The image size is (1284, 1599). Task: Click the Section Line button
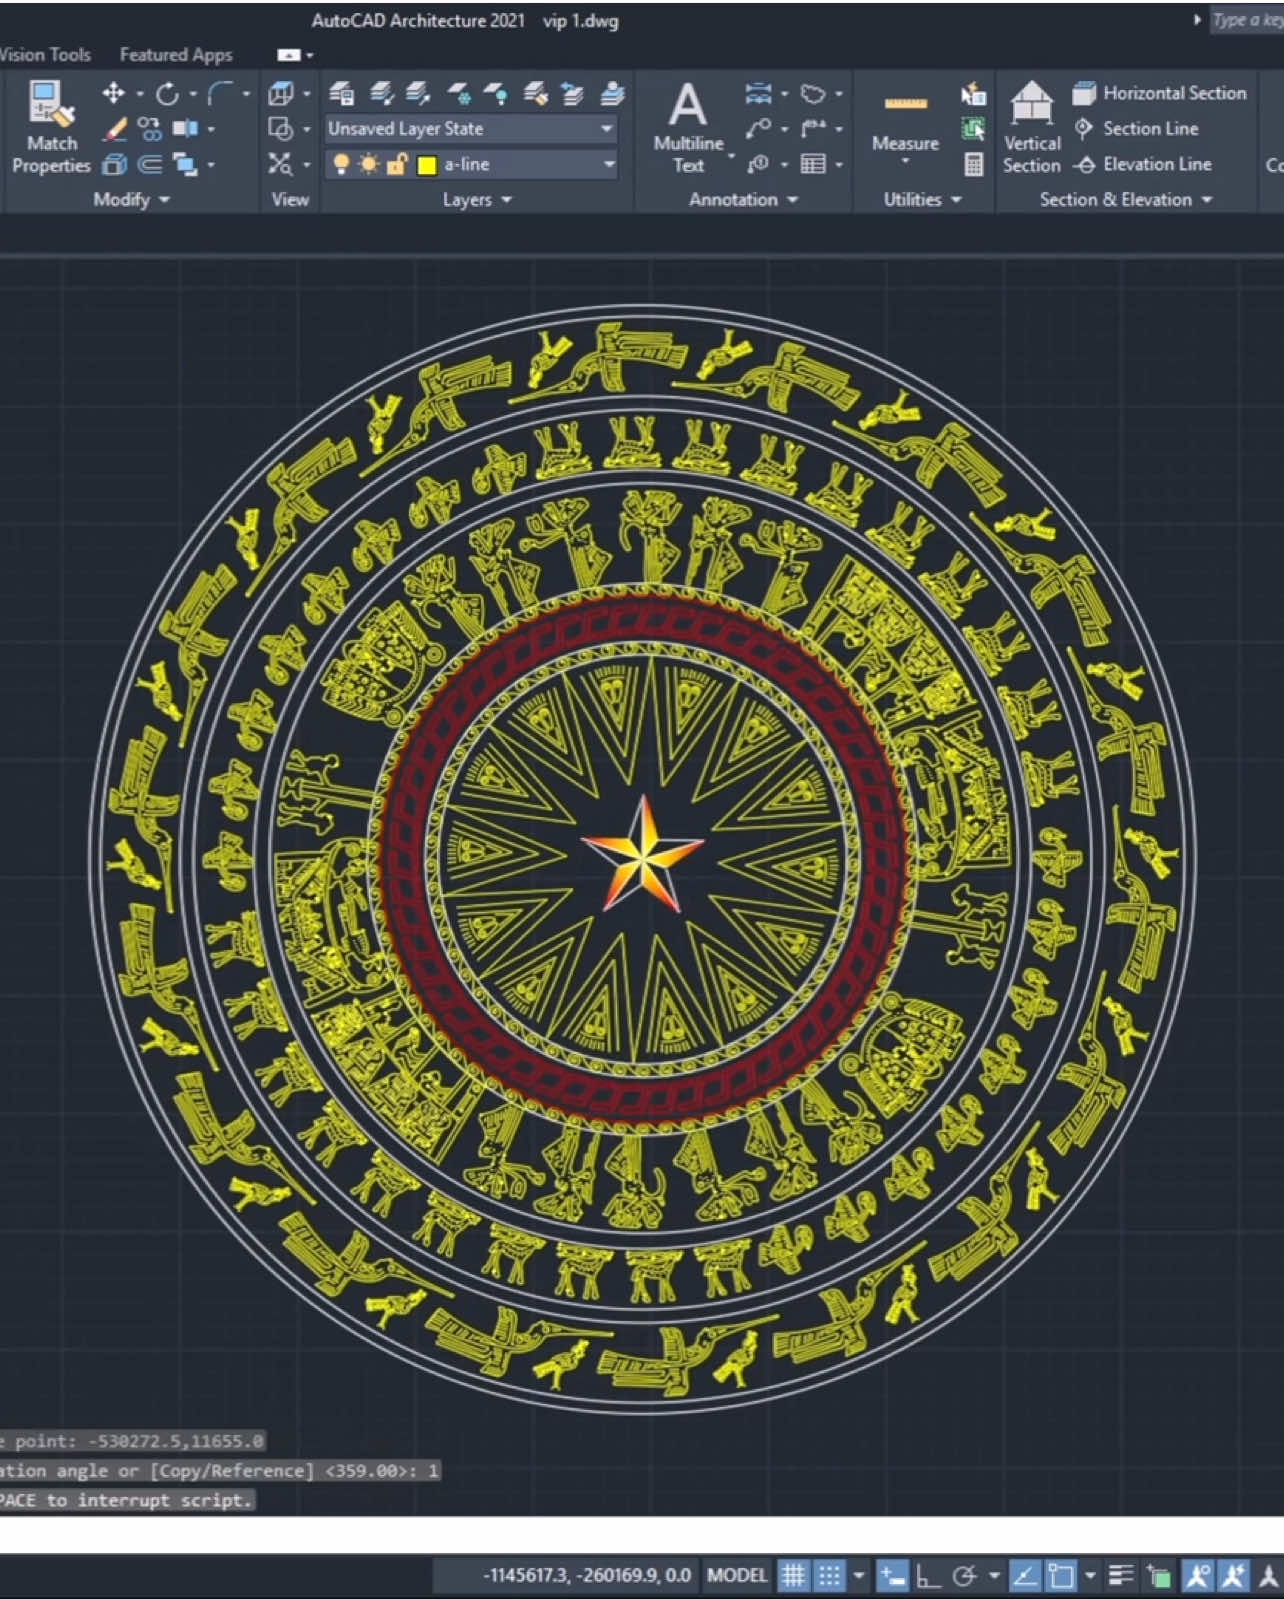pos(1136,128)
